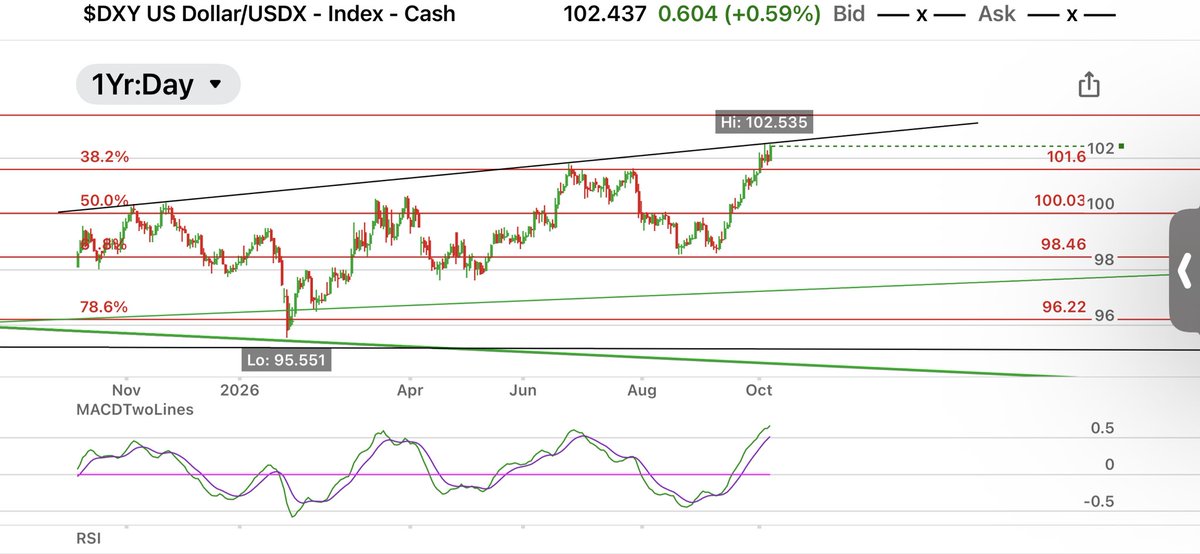Click the 100.03 retracement price value
Screen dimensions: 1200x554
pyautogui.click(x=1060, y=201)
